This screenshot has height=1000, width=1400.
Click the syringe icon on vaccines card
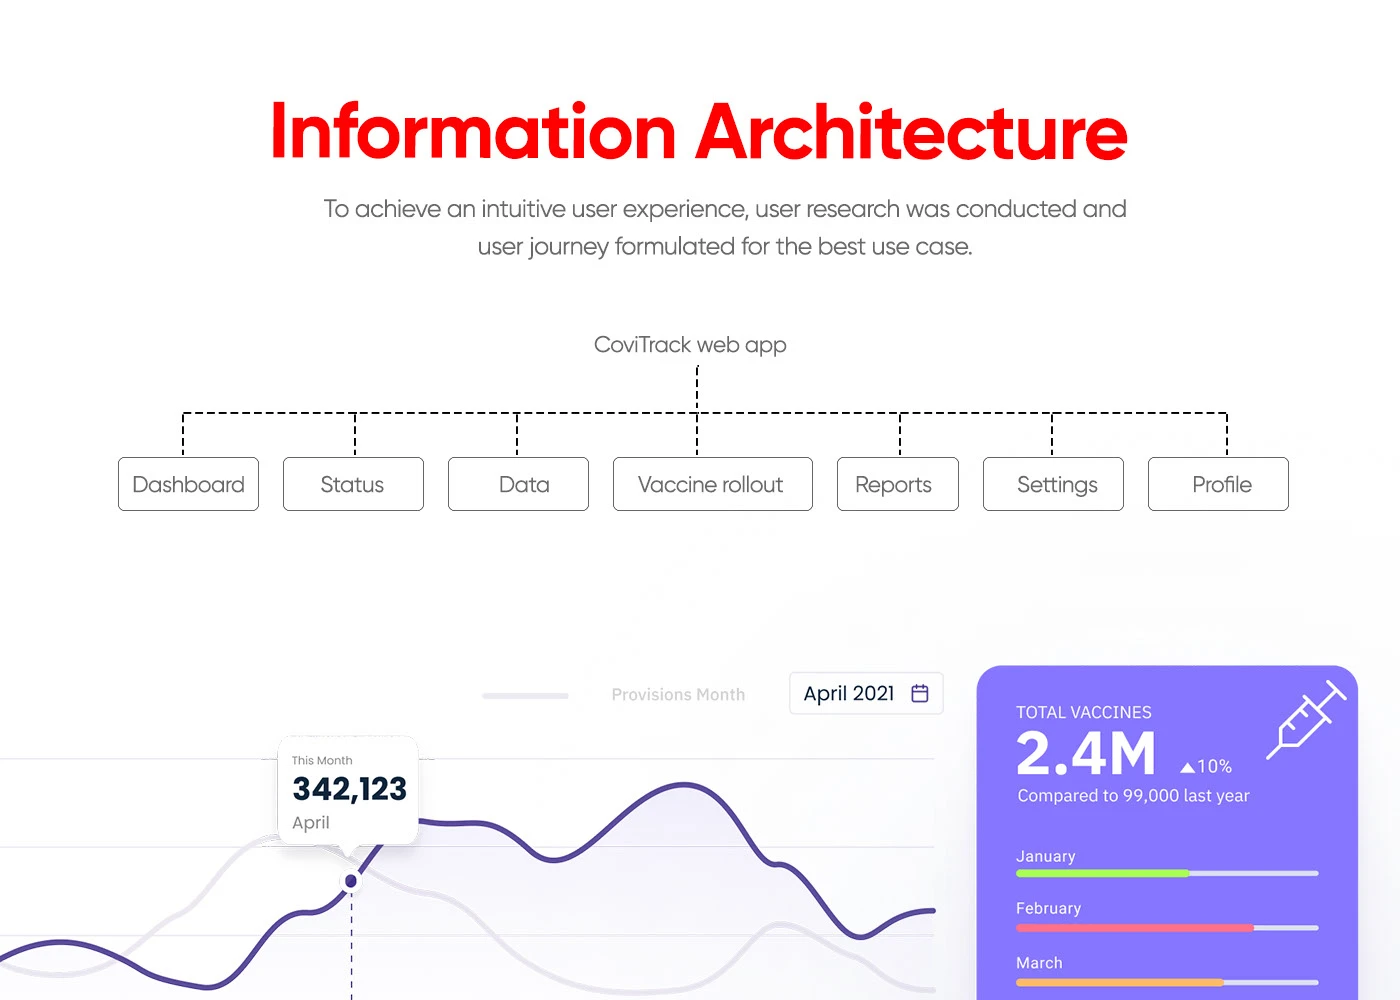(x=1306, y=720)
